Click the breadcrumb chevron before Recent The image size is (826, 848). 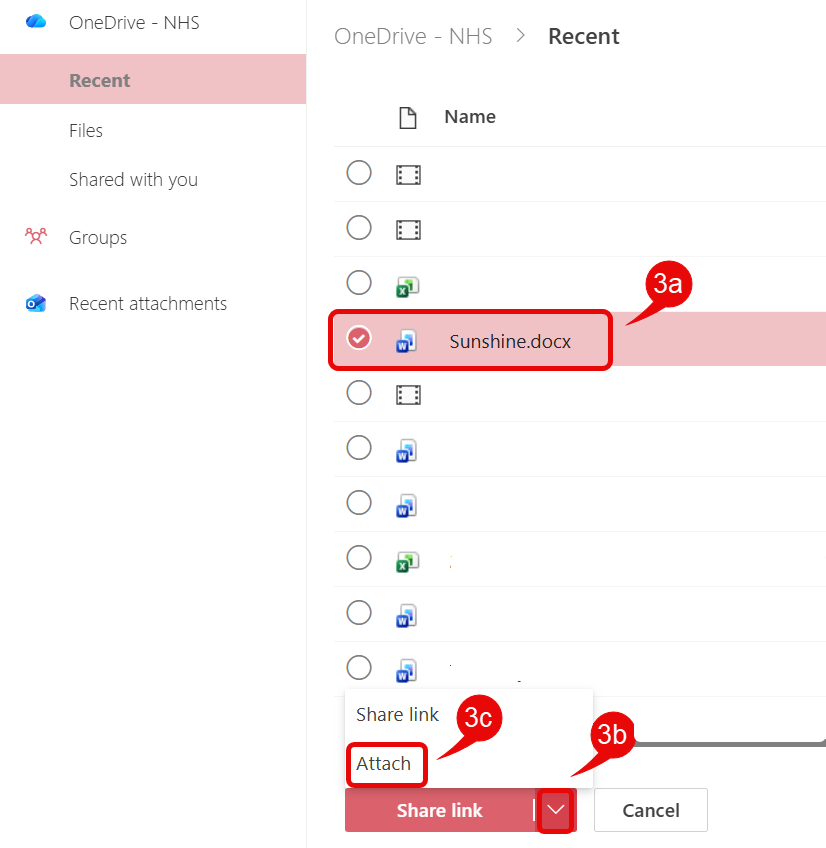click(x=520, y=36)
